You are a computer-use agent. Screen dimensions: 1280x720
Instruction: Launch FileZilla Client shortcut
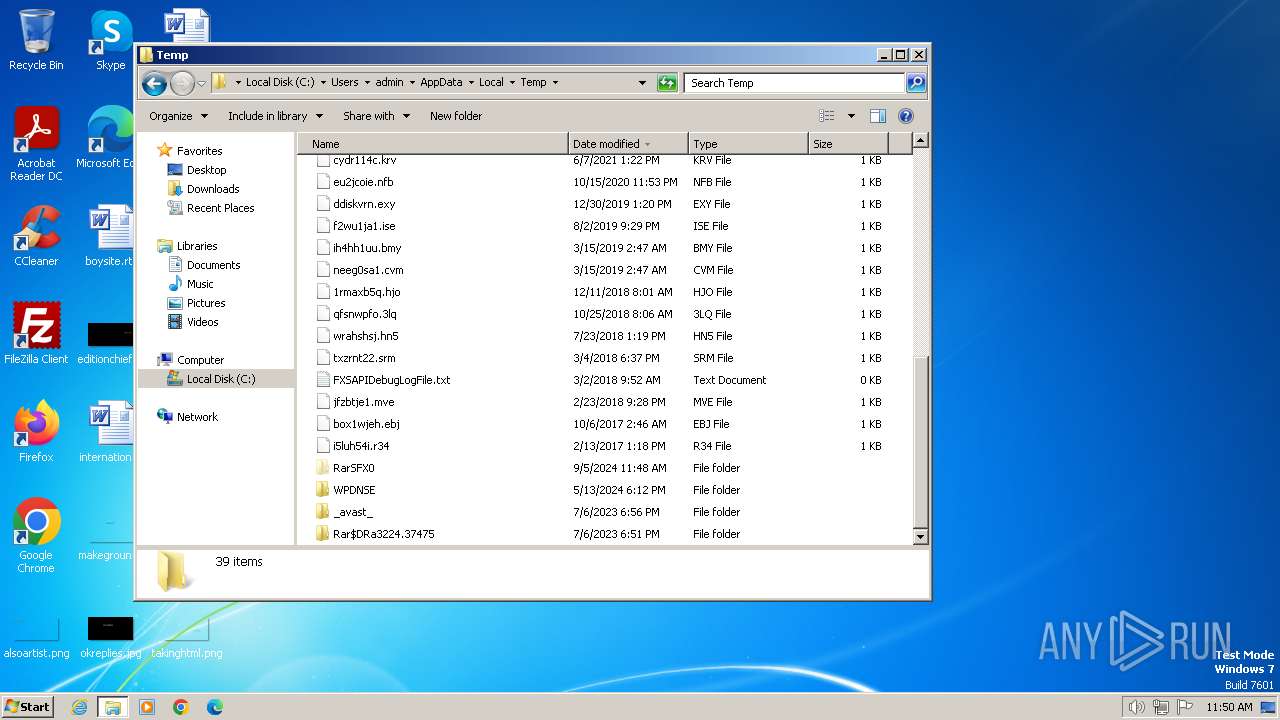36,333
